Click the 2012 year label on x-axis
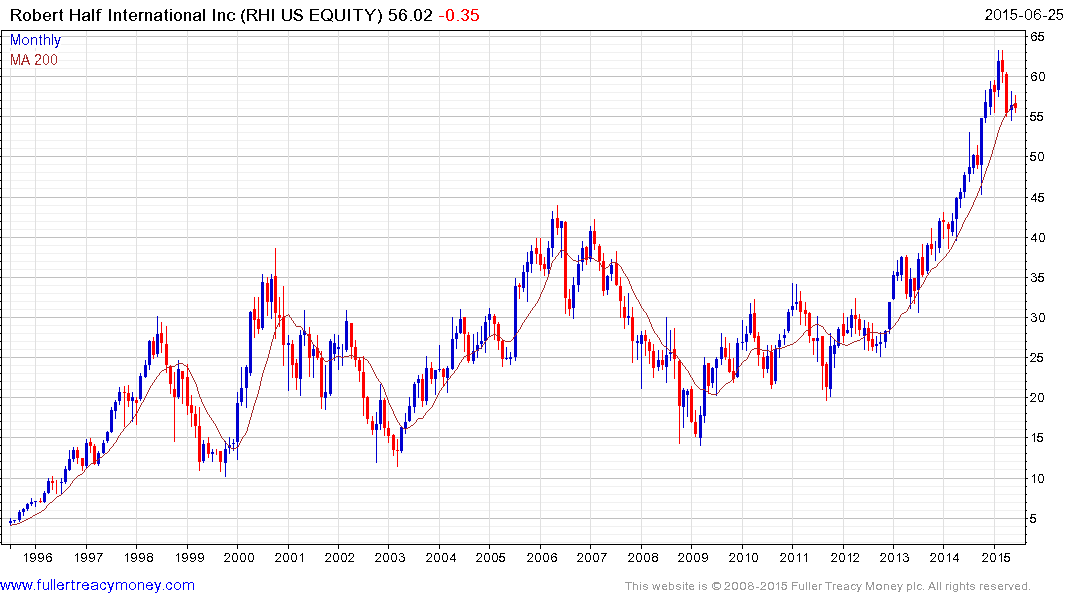The height and width of the screenshot is (600, 1075). (x=845, y=557)
